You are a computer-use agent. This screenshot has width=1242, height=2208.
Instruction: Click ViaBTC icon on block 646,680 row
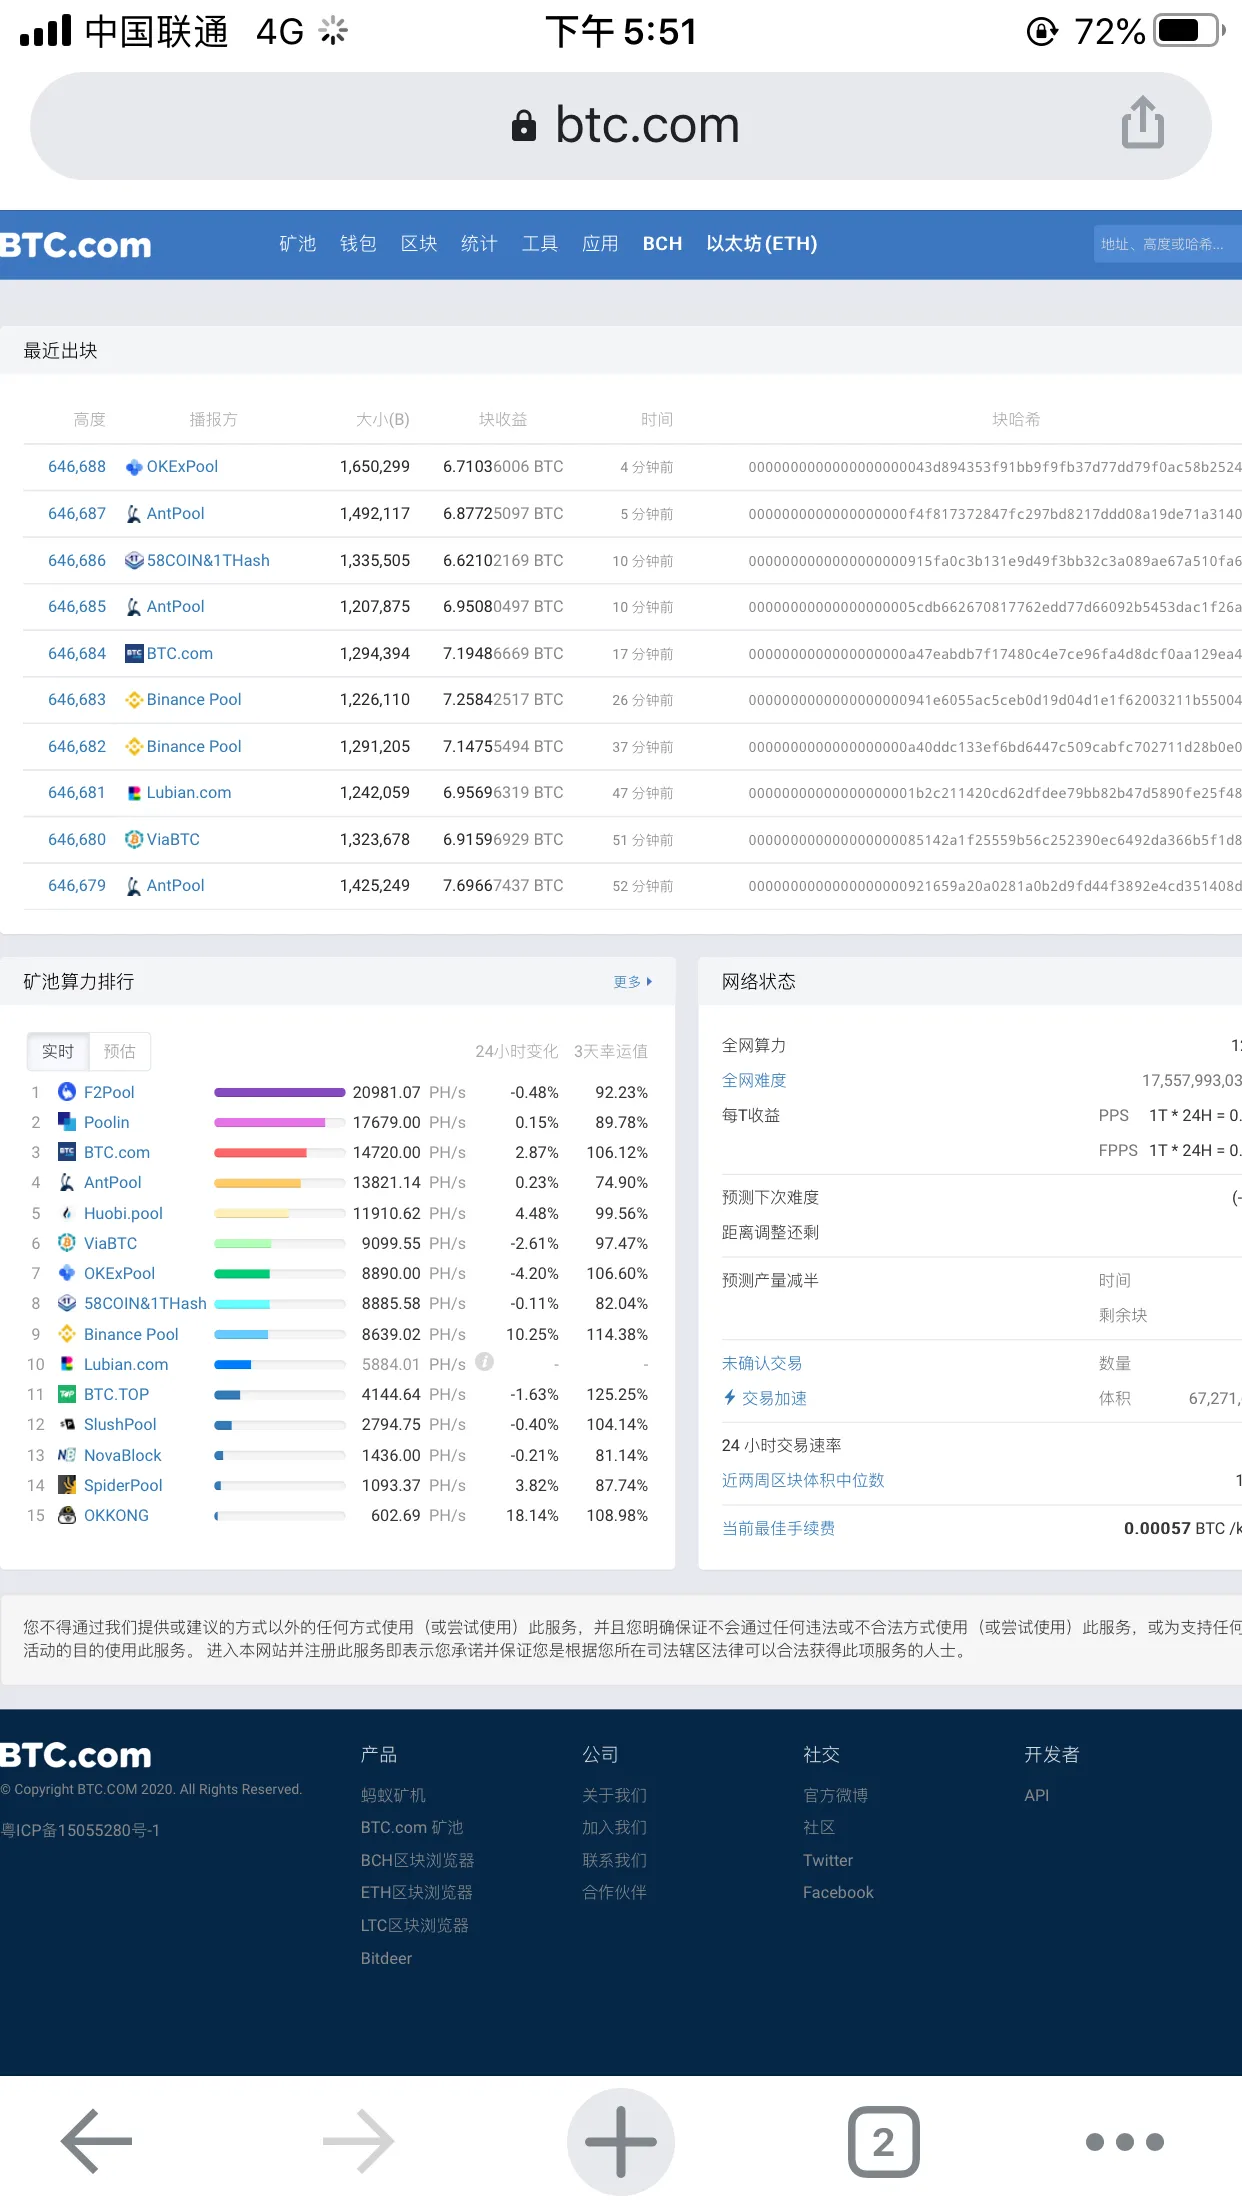click(134, 839)
